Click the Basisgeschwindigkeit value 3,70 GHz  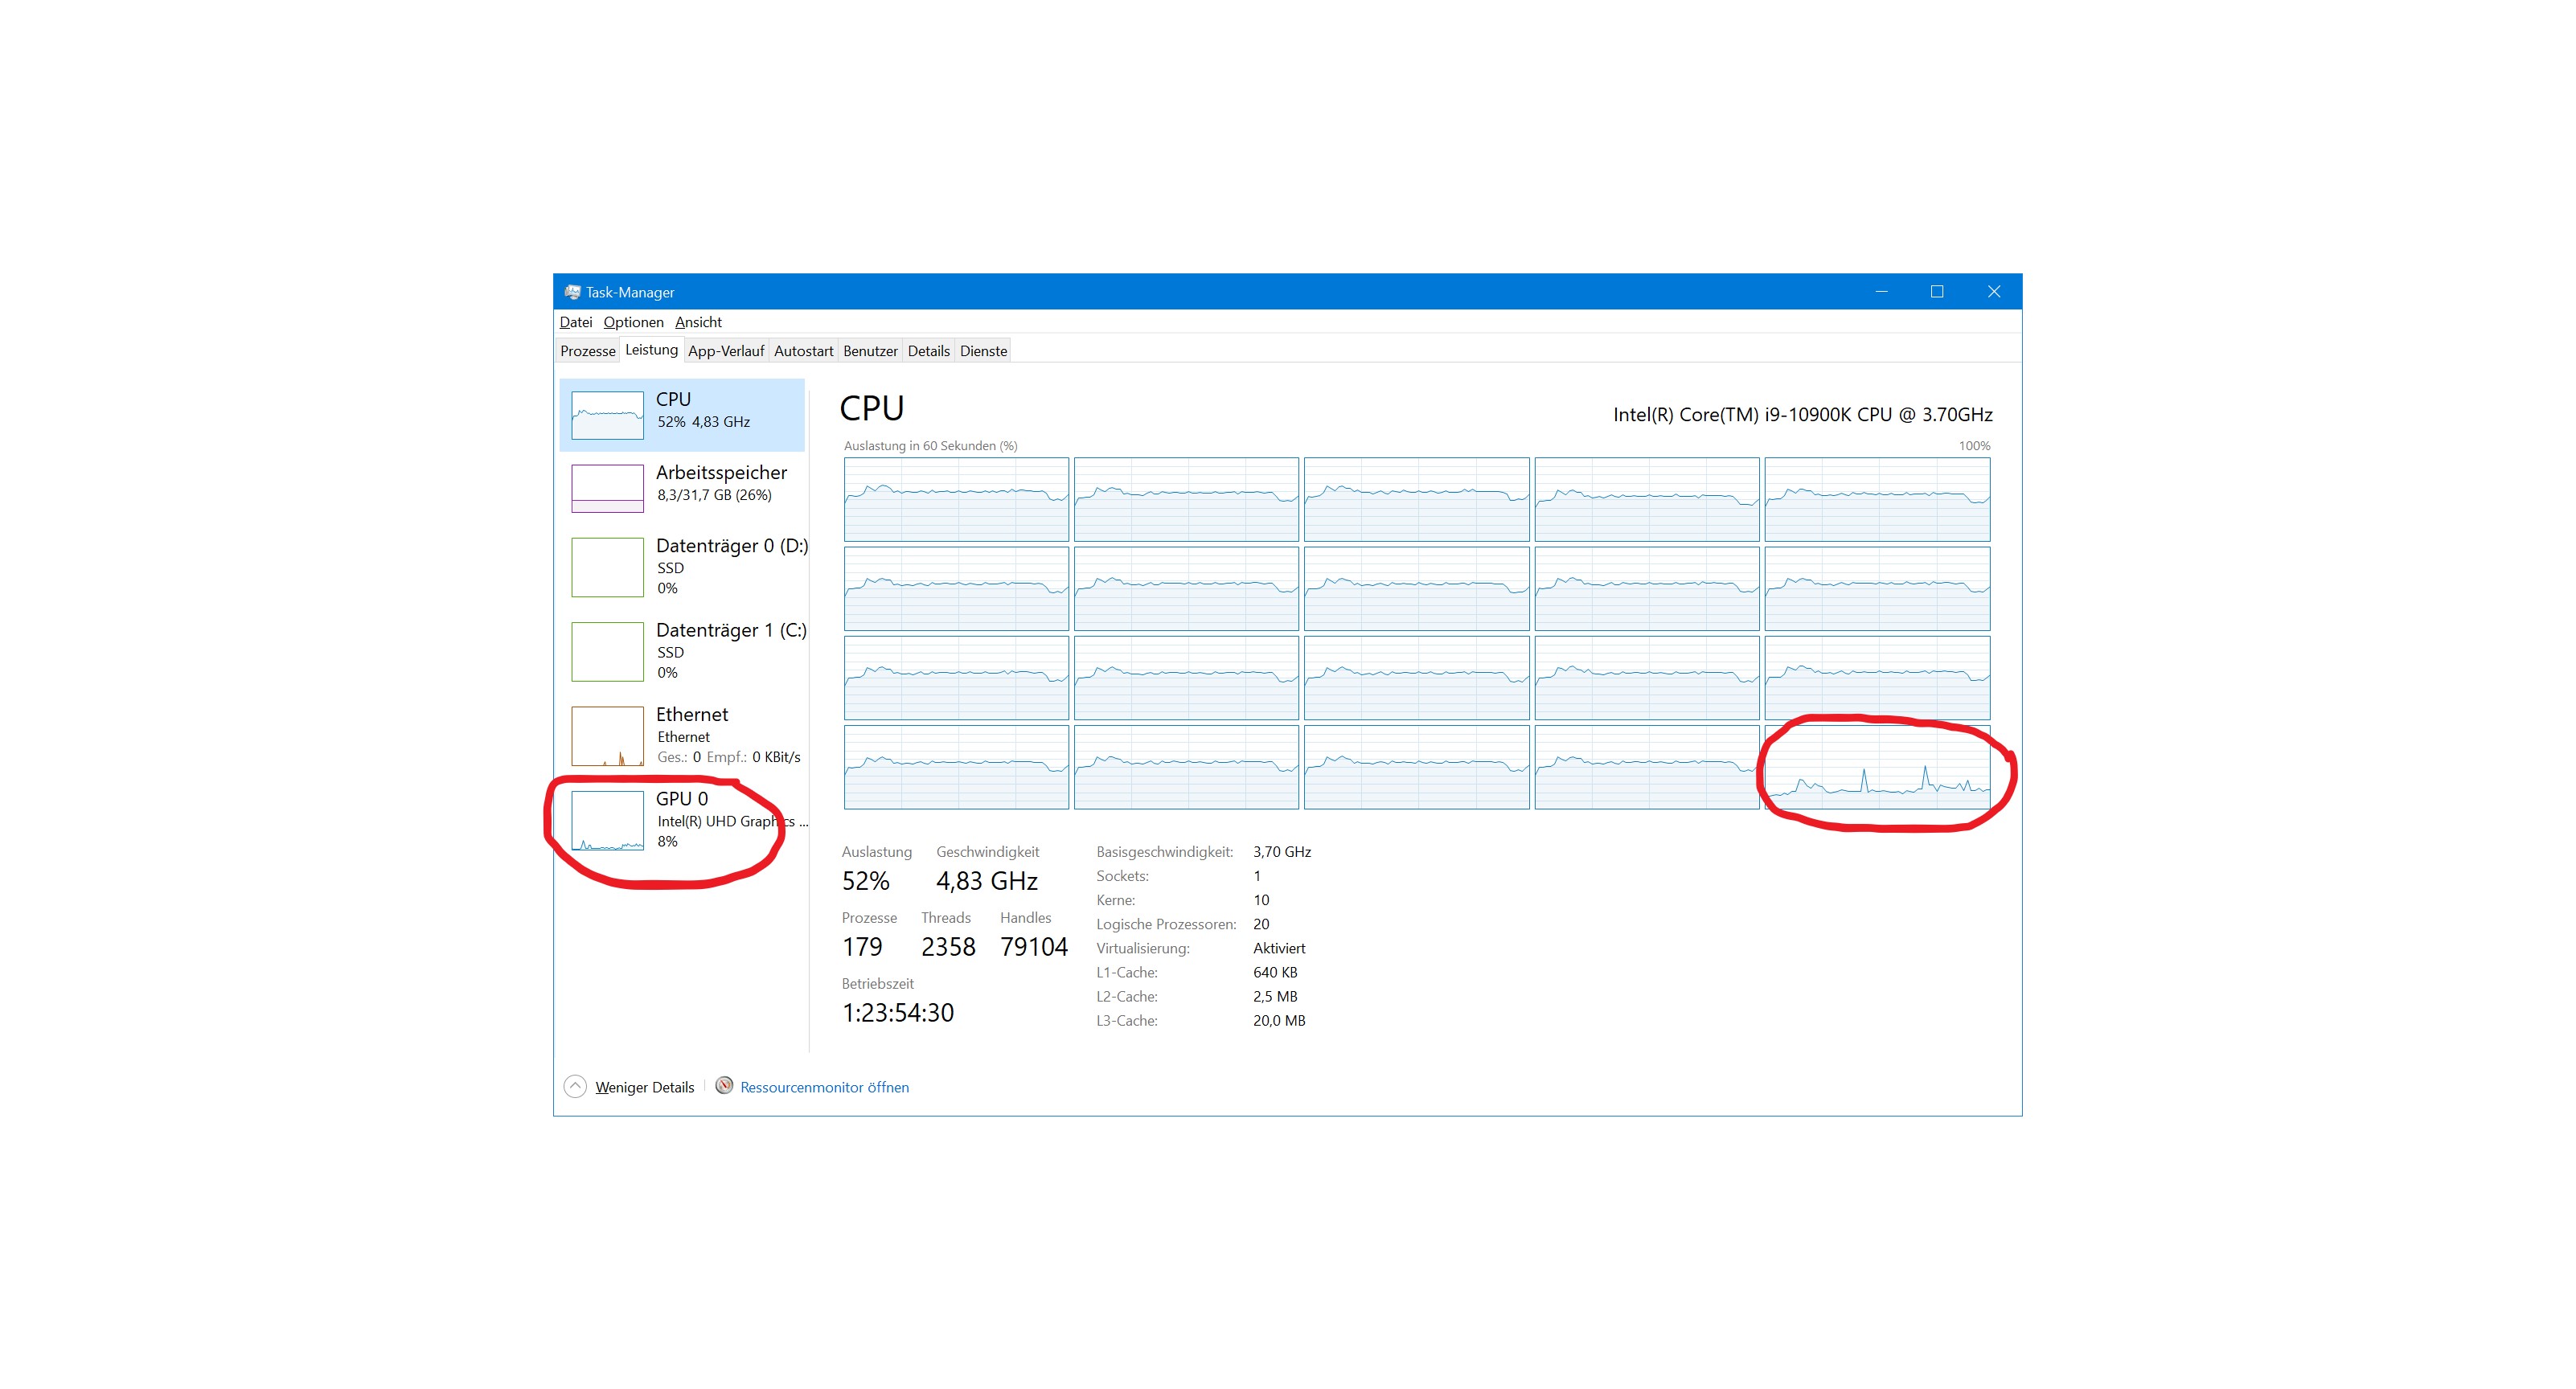[x=1282, y=852]
